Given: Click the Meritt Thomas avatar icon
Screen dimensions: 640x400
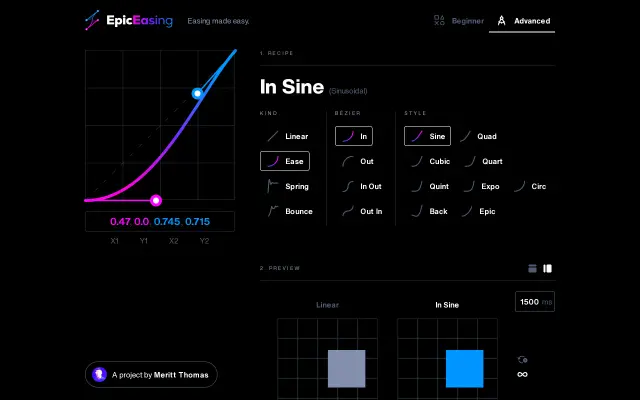Looking at the screenshot, I should click(x=99, y=374).
